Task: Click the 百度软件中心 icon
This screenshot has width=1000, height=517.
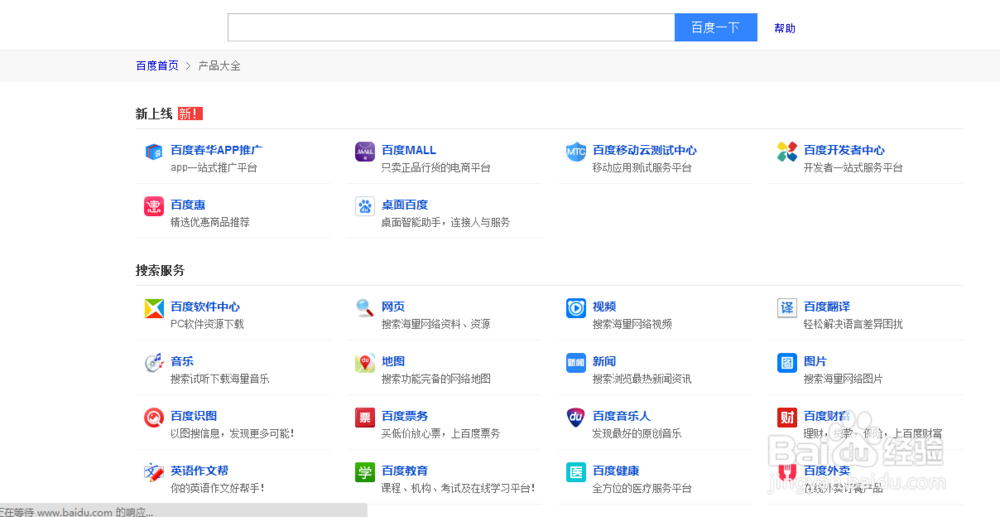Action: click(154, 308)
